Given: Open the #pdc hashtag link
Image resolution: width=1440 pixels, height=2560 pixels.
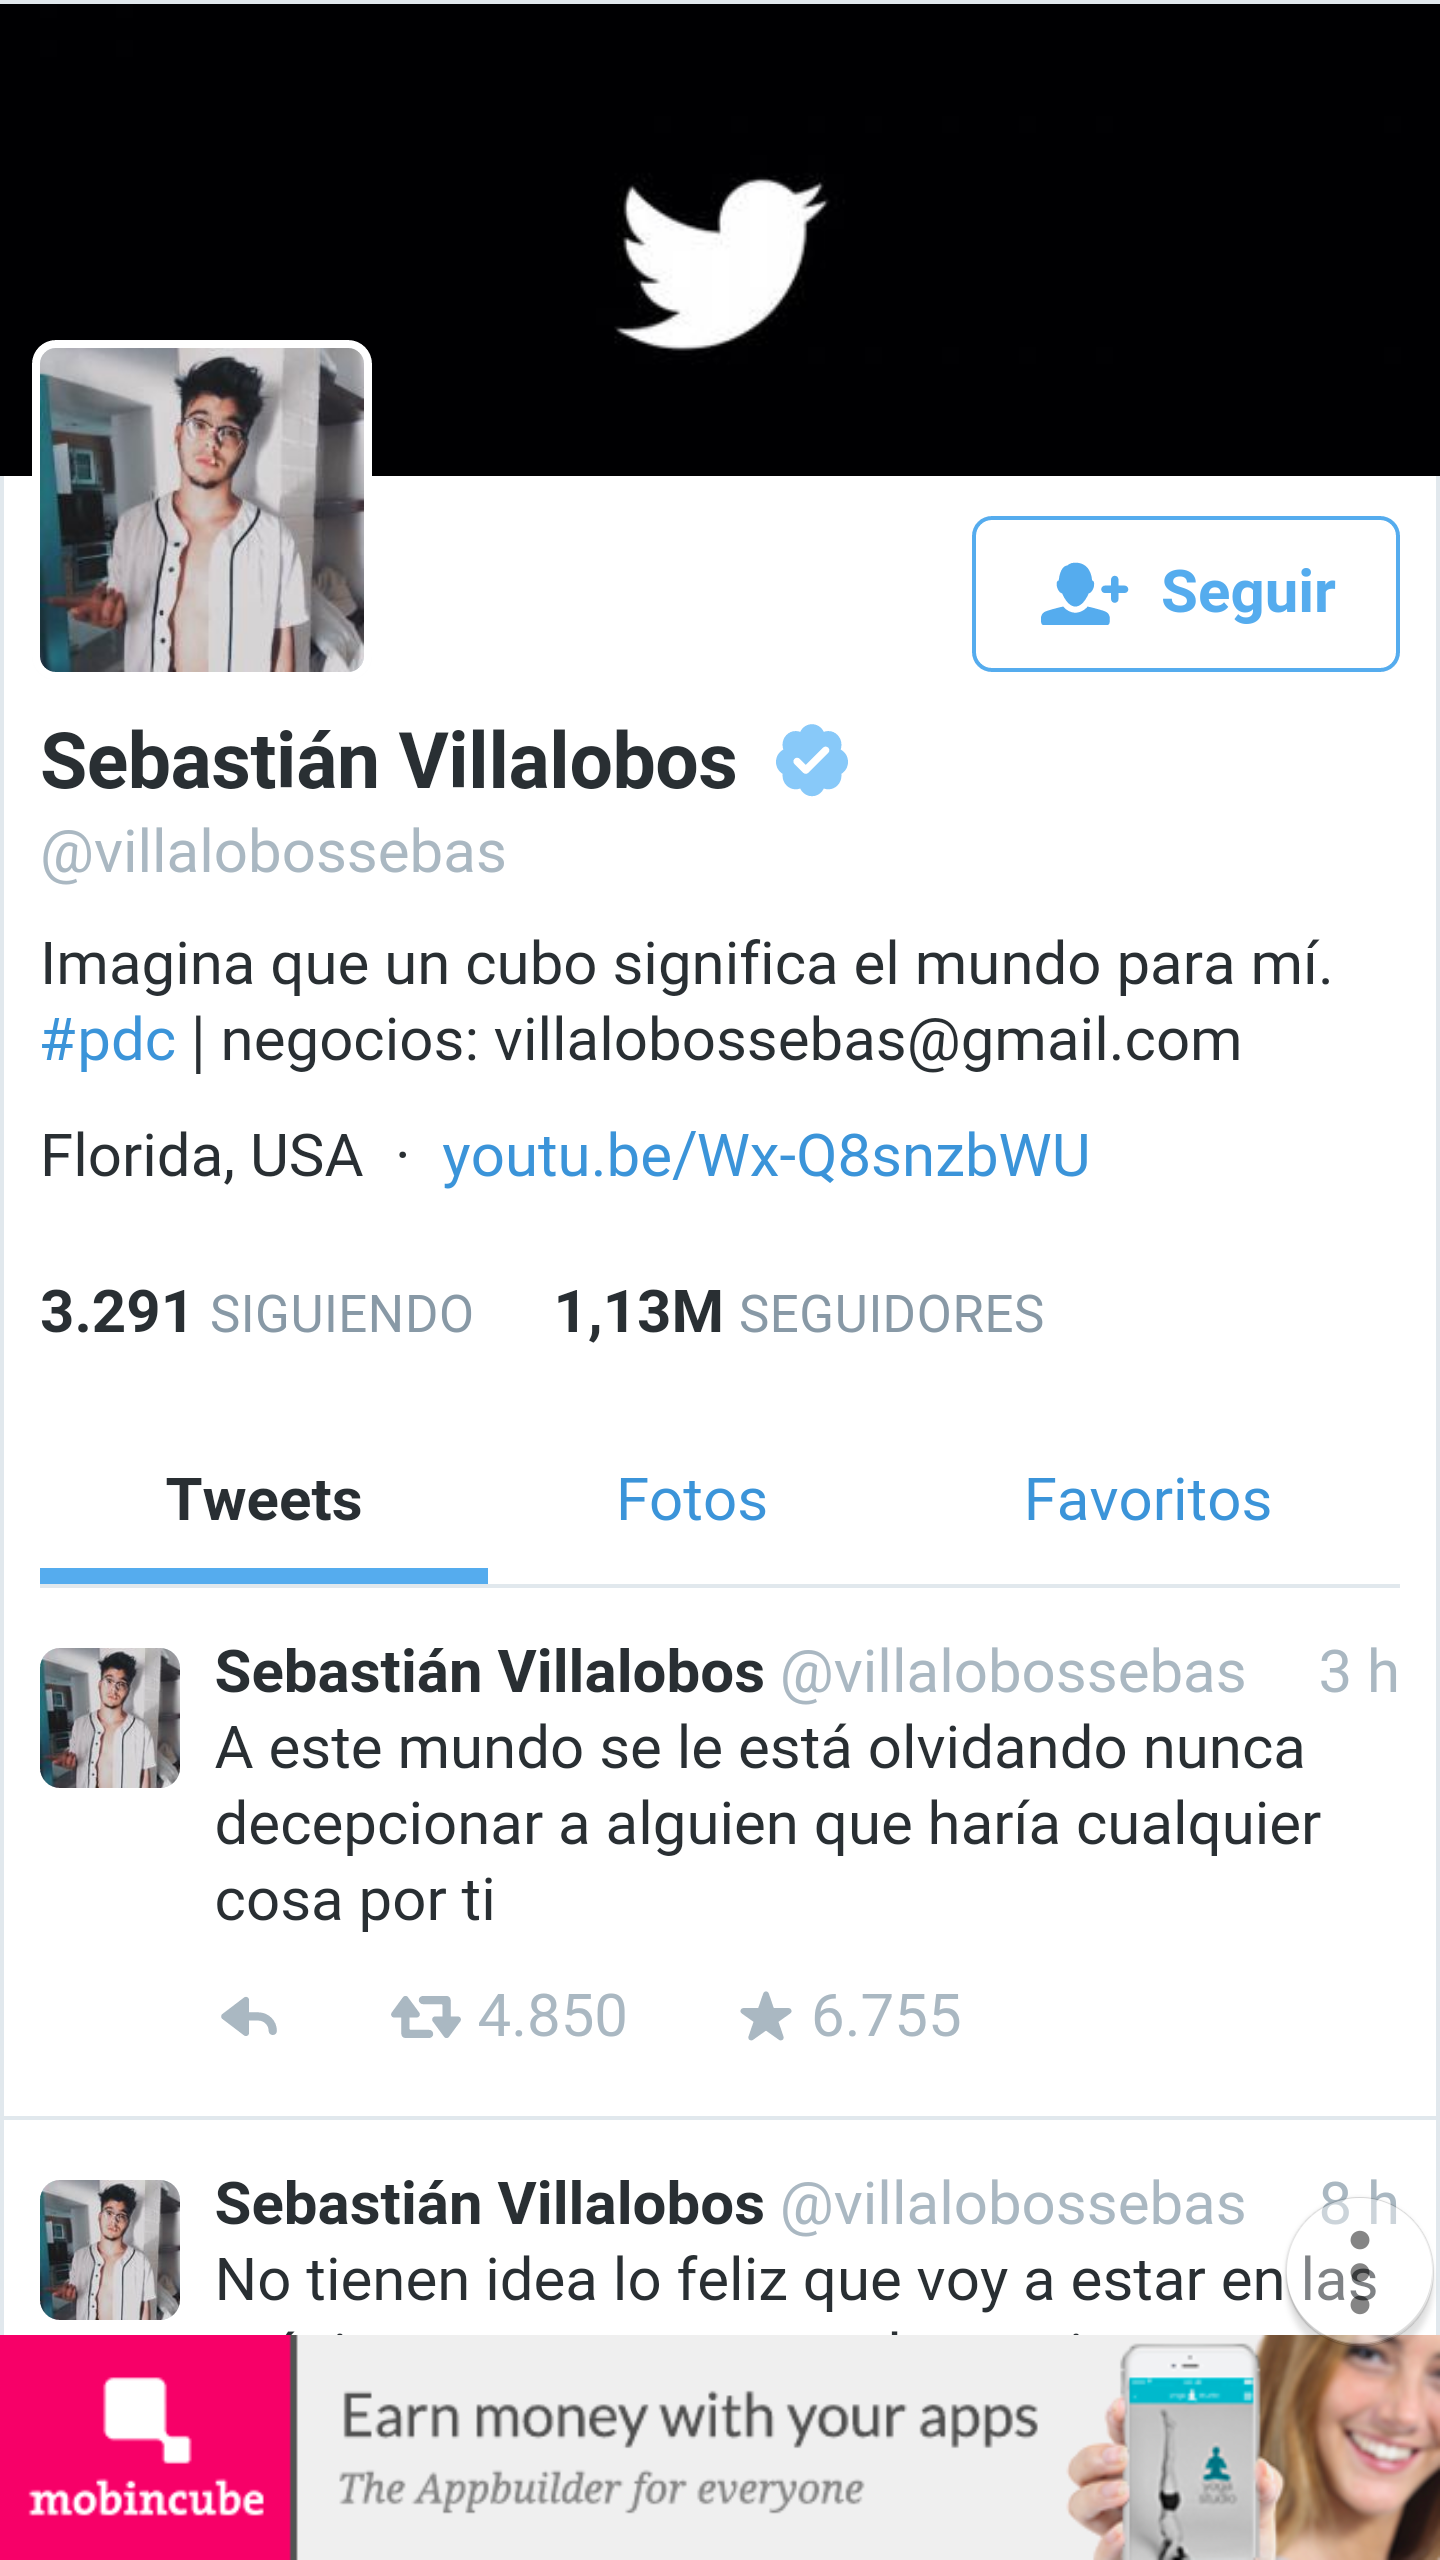Looking at the screenshot, I should 108,1040.
